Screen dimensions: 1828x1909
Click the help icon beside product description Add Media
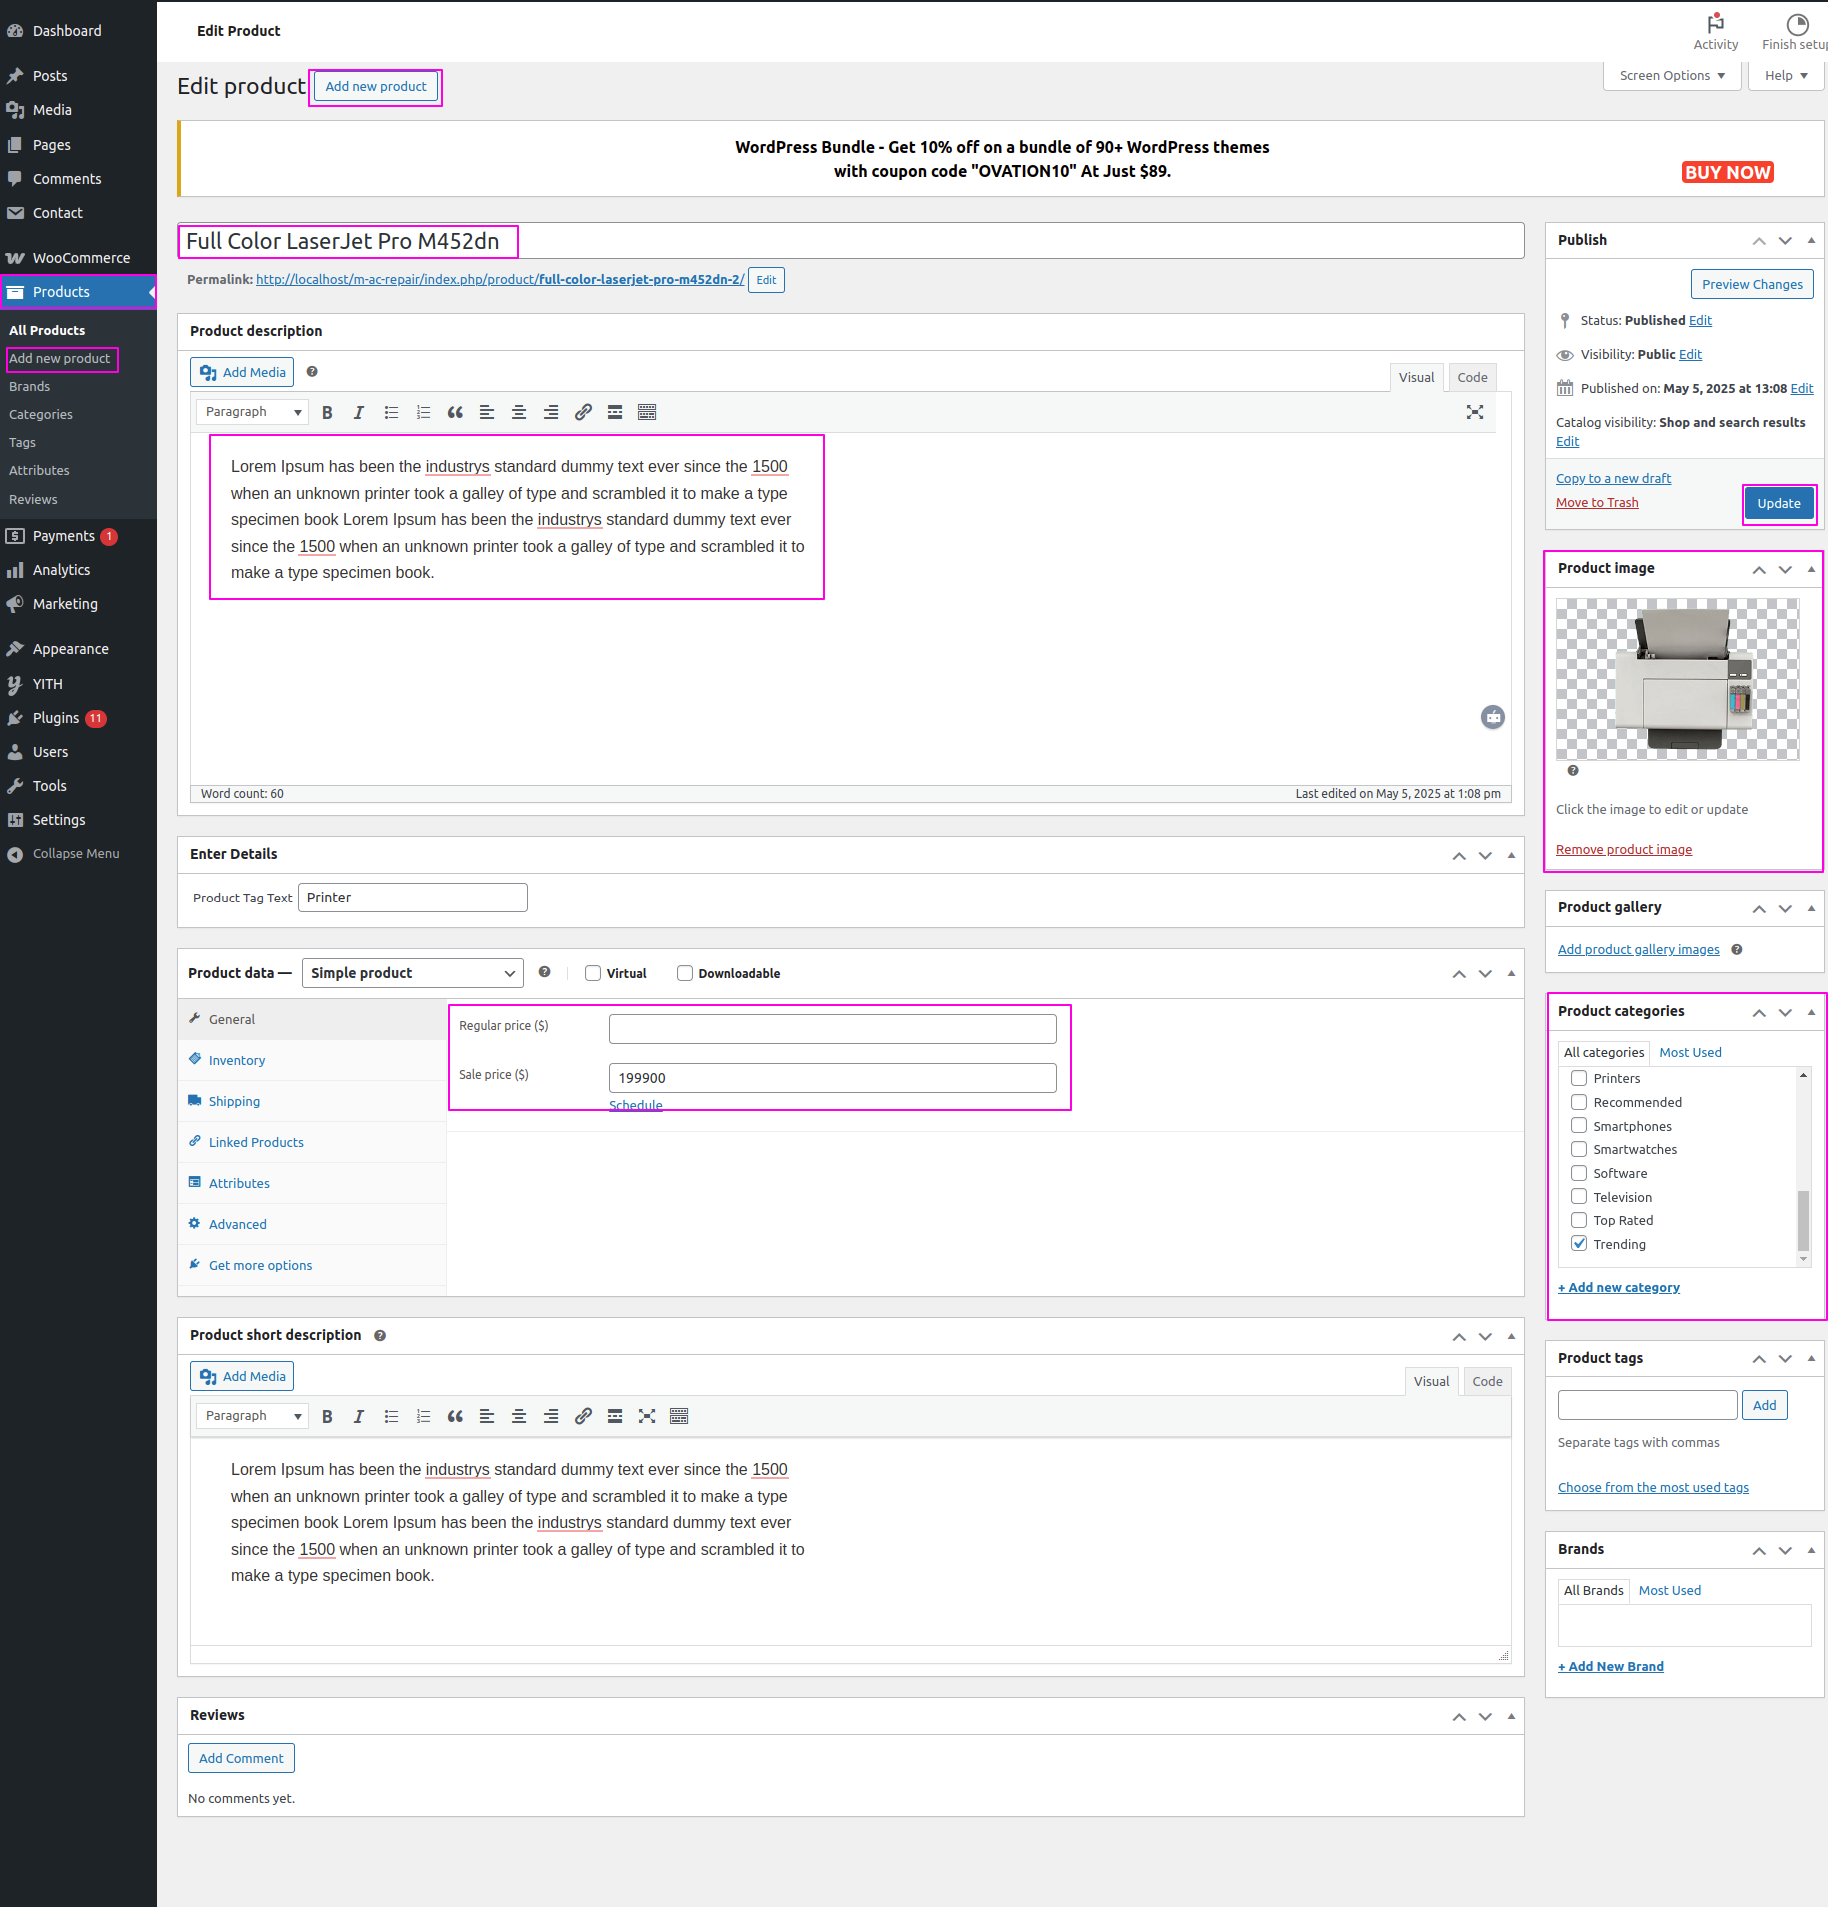click(312, 372)
